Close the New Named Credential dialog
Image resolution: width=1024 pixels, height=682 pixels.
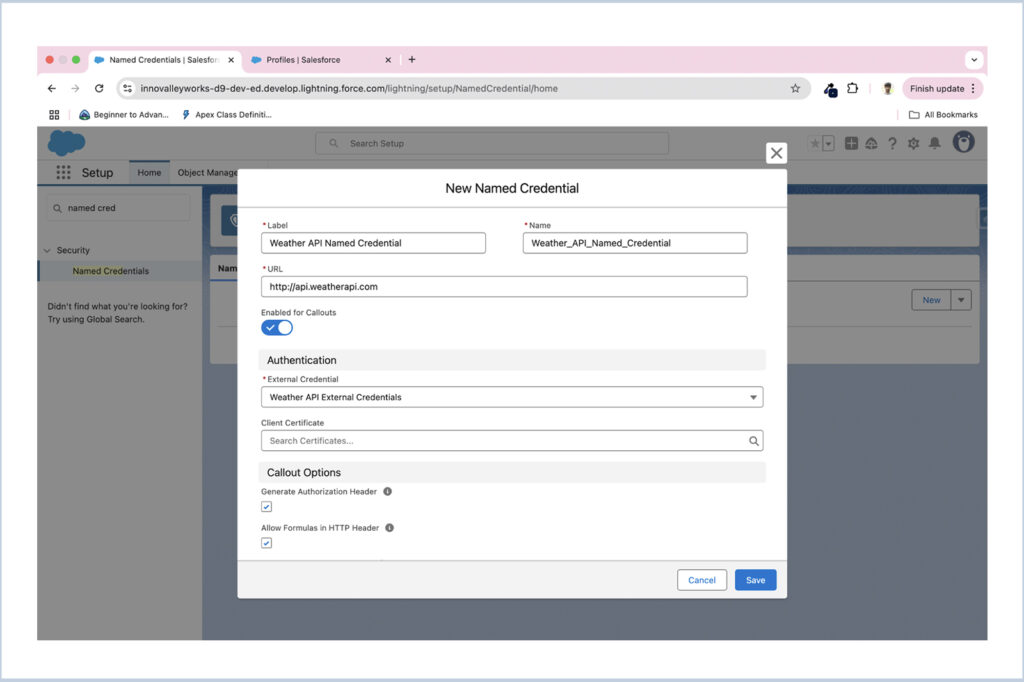point(776,153)
